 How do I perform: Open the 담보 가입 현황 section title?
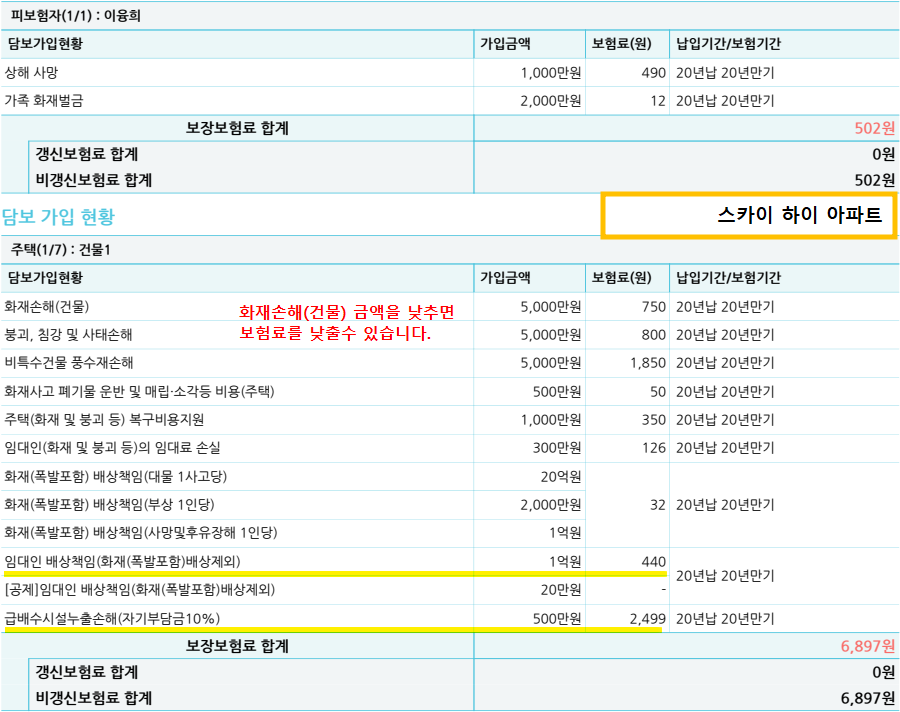point(60,212)
